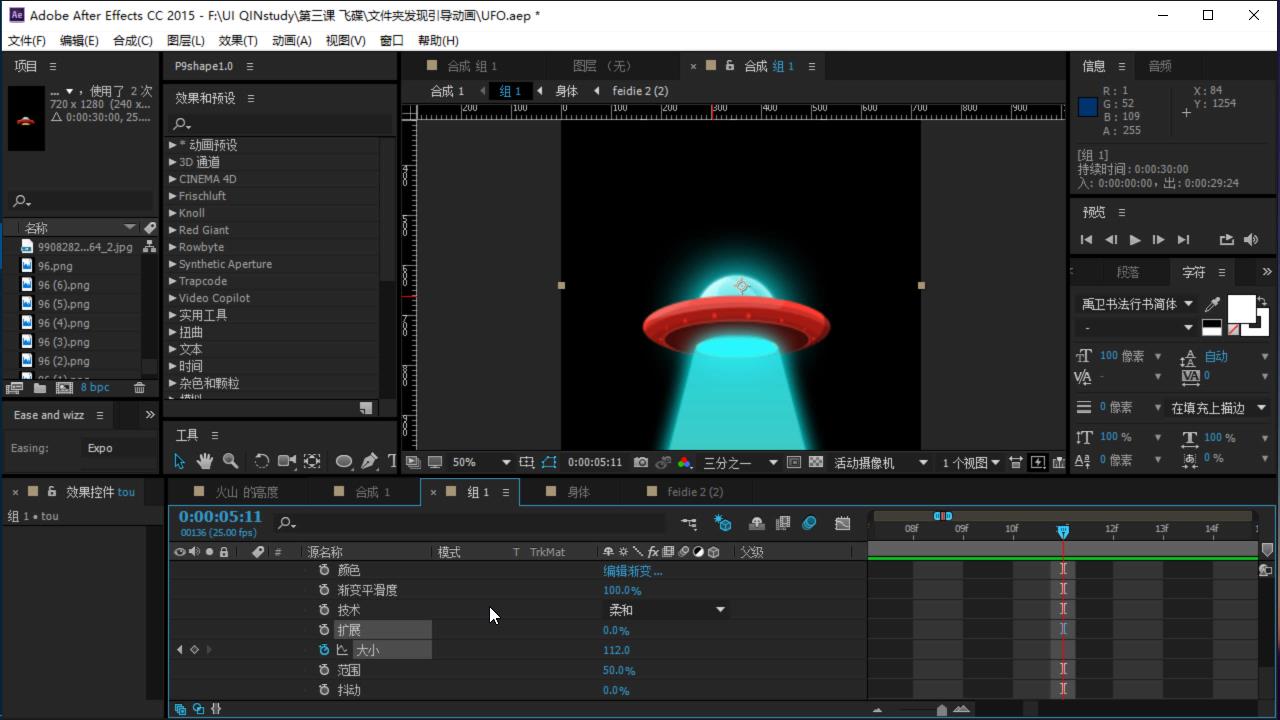Screen dimensions: 1280x720
Task: Toggle stopwatch for 颜色 property
Action: click(324, 570)
